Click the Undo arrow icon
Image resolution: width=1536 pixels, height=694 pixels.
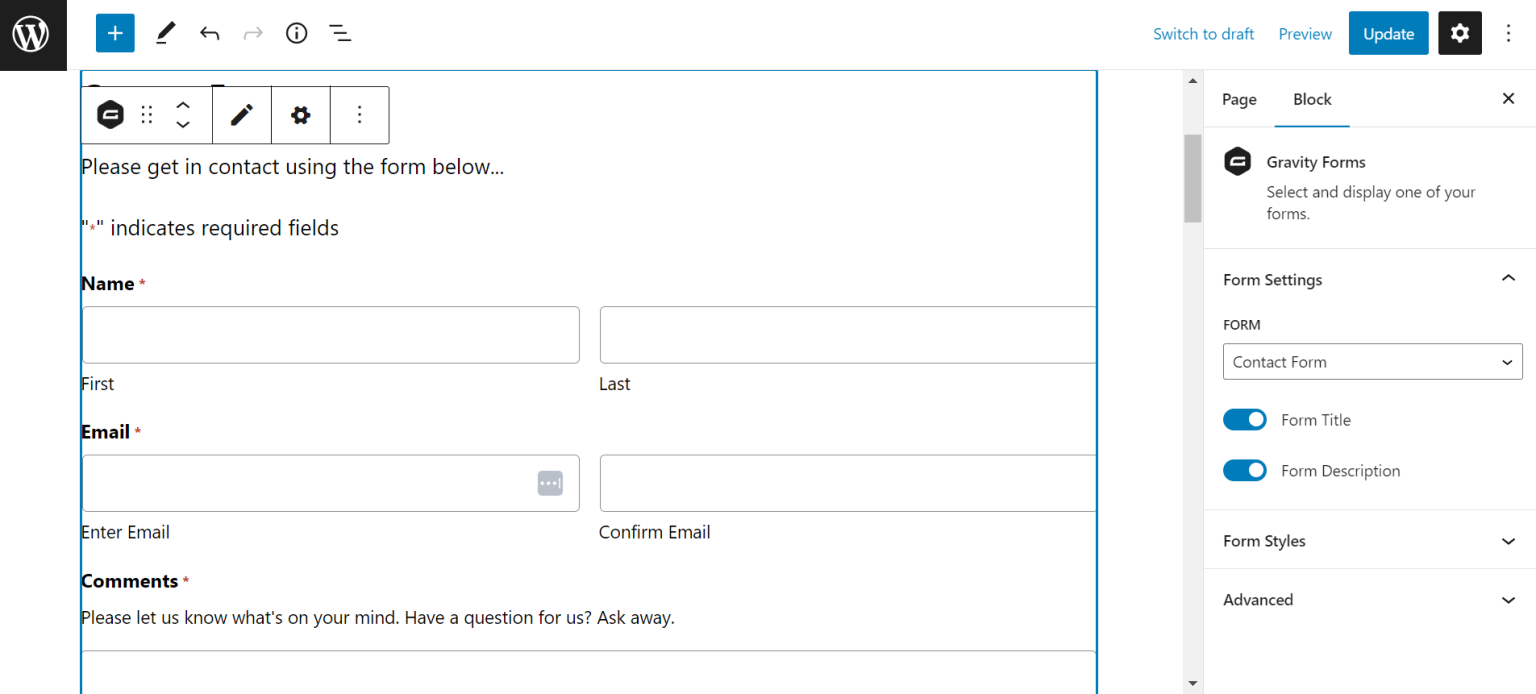pos(209,34)
